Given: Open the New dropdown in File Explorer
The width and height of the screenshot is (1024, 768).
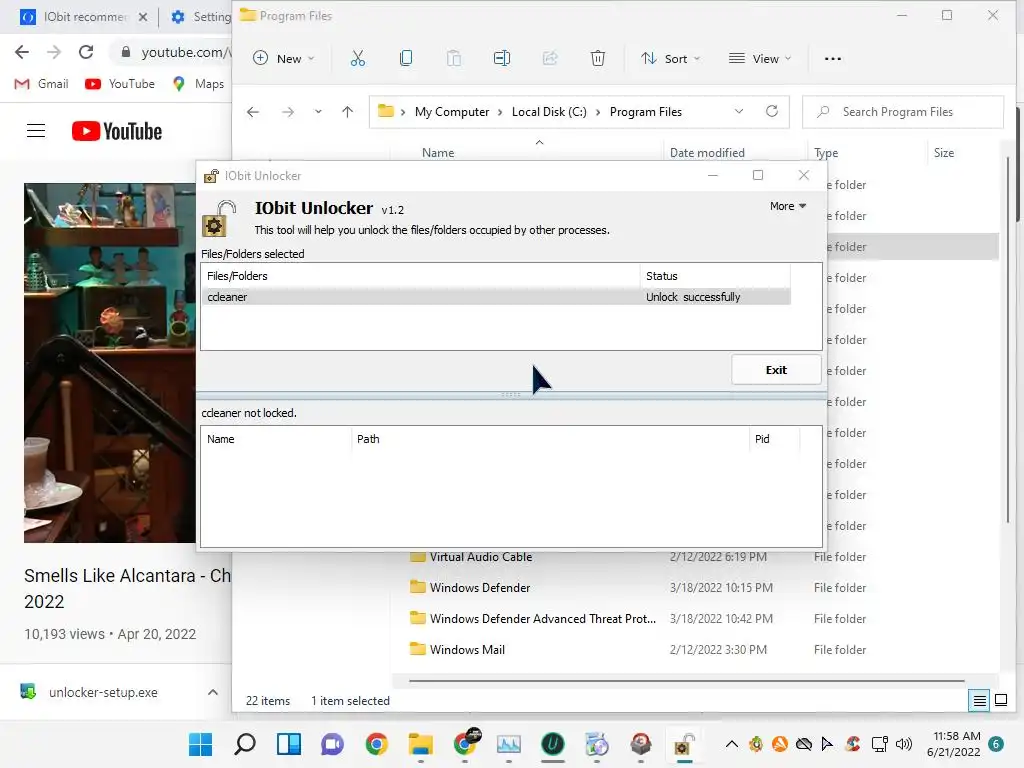Looking at the screenshot, I should [283, 59].
